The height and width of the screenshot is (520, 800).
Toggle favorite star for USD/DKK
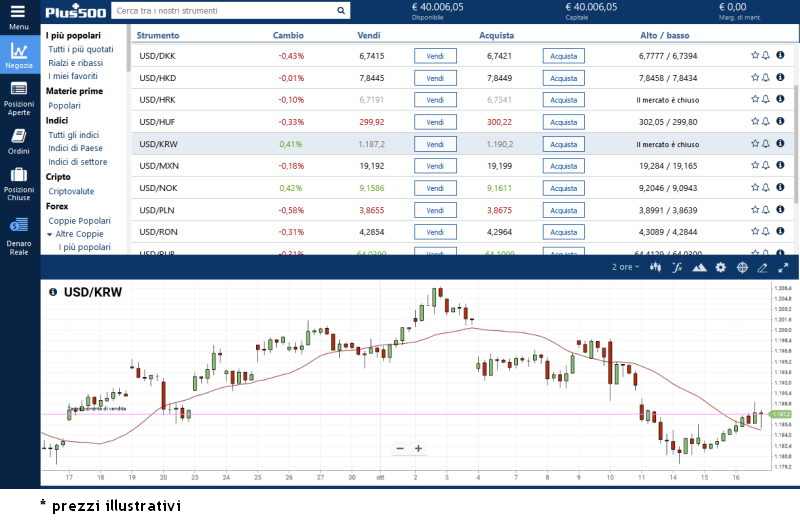[755, 56]
